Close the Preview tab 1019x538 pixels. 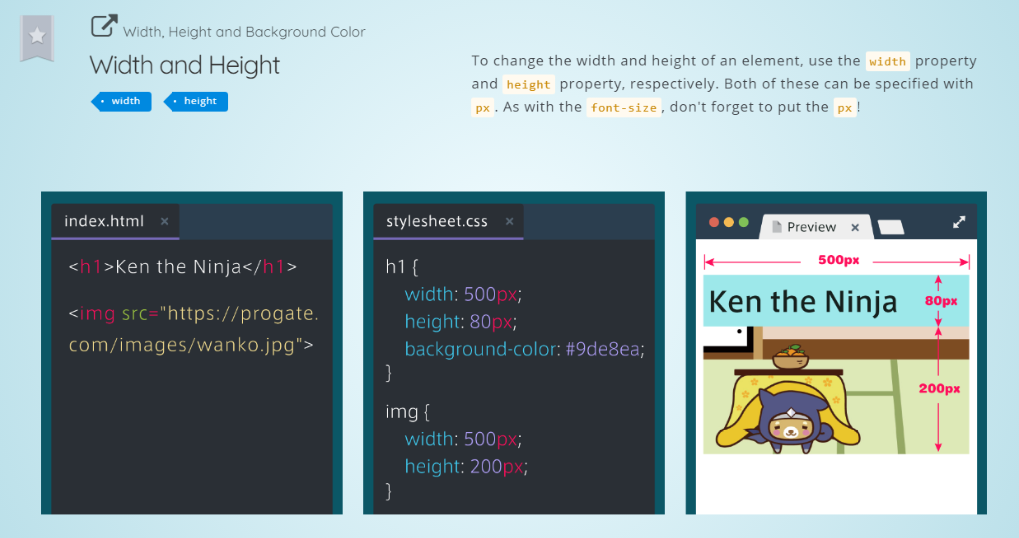click(855, 227)
